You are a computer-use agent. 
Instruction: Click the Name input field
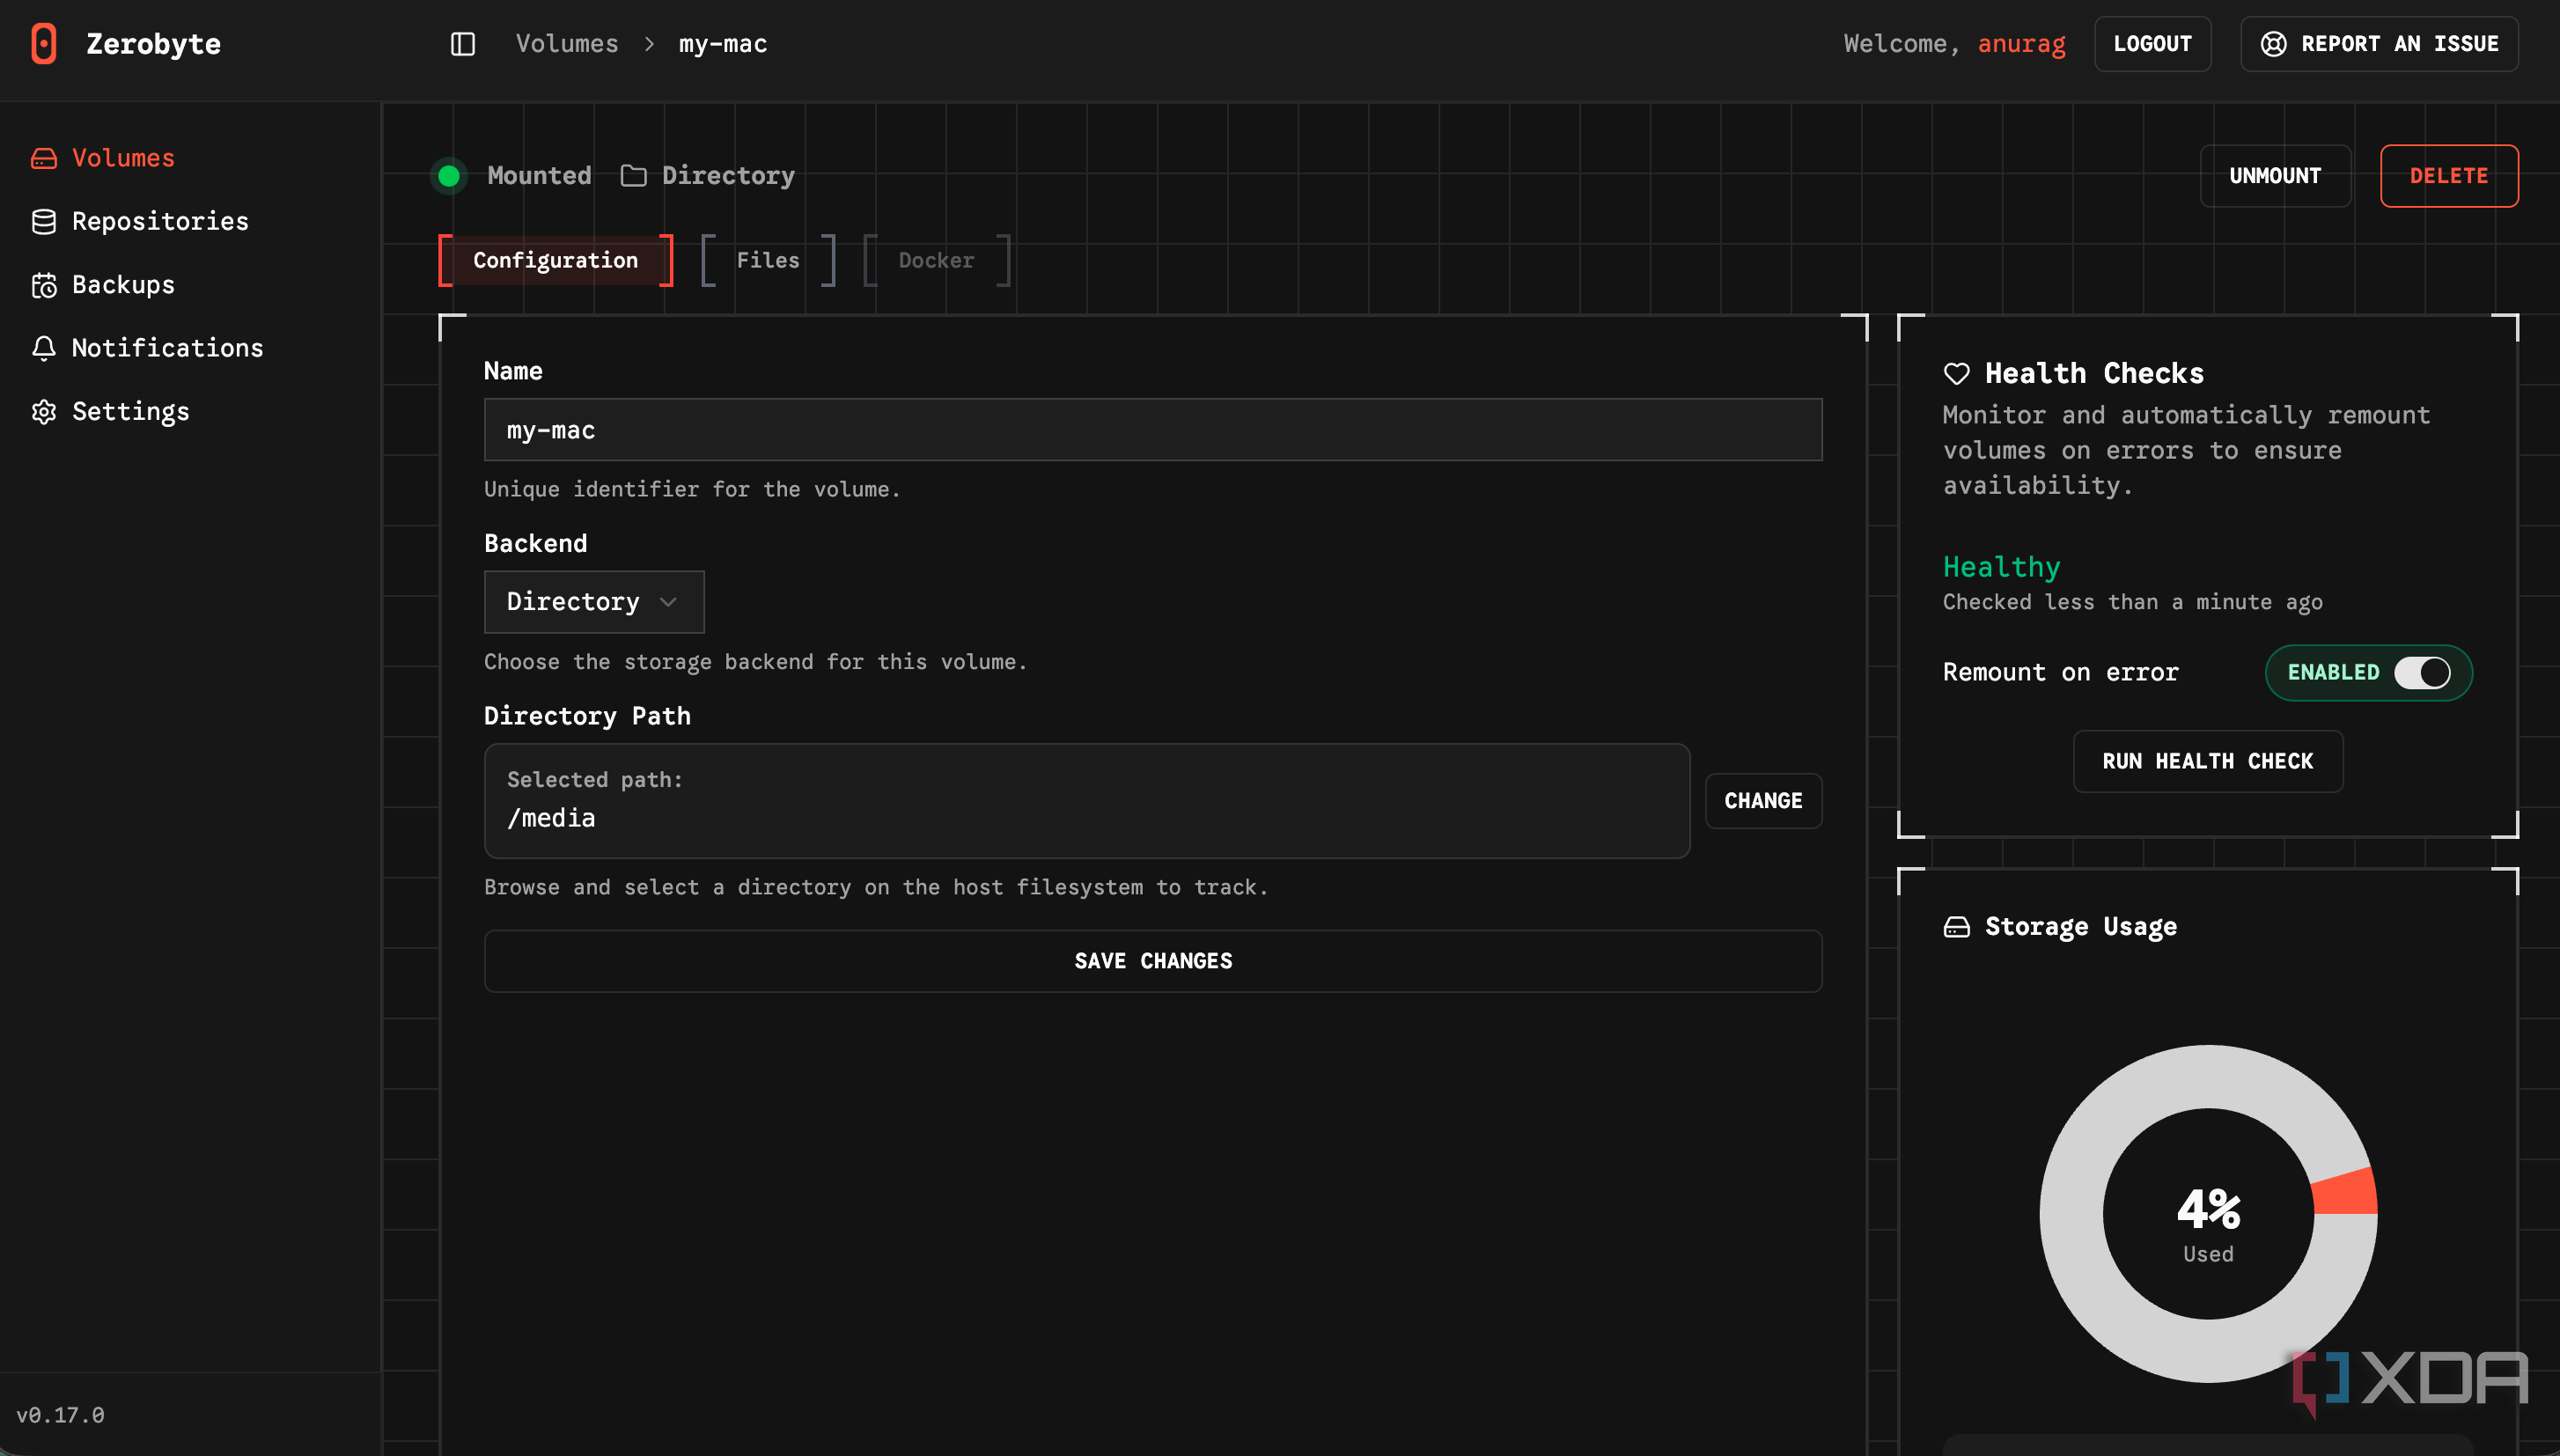1153,430
